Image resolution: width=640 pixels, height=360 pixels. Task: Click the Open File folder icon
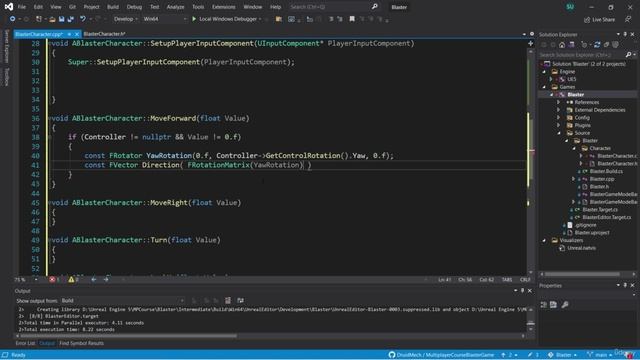pos(52,19)
